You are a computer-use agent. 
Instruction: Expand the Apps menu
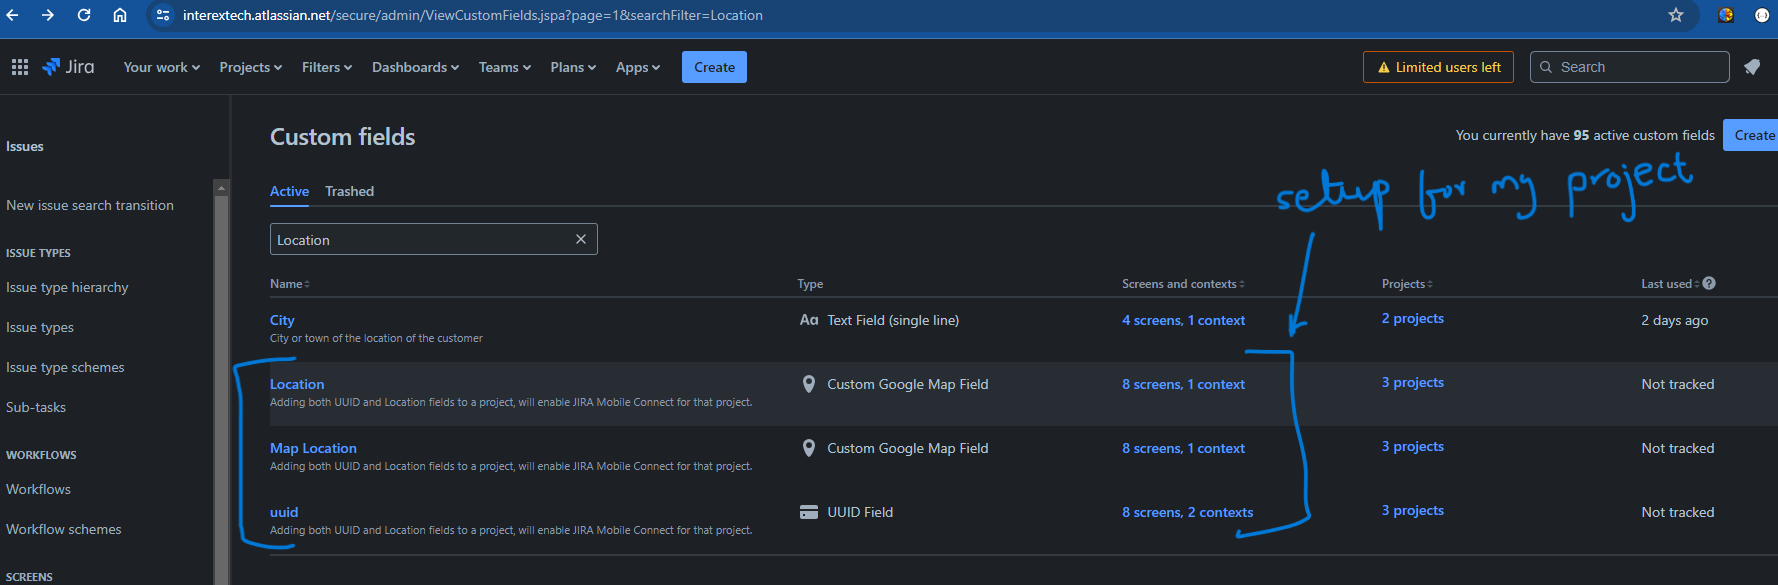point(638,67)
